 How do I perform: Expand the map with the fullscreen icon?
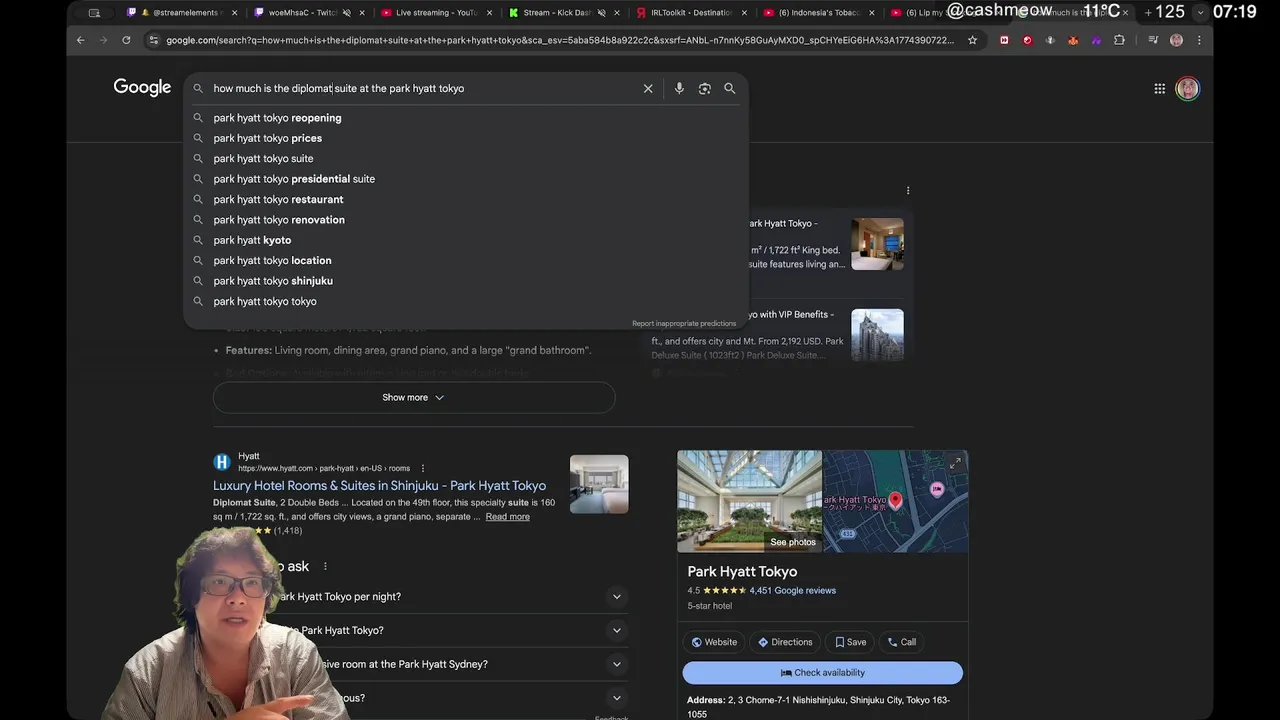pos(955,463)
